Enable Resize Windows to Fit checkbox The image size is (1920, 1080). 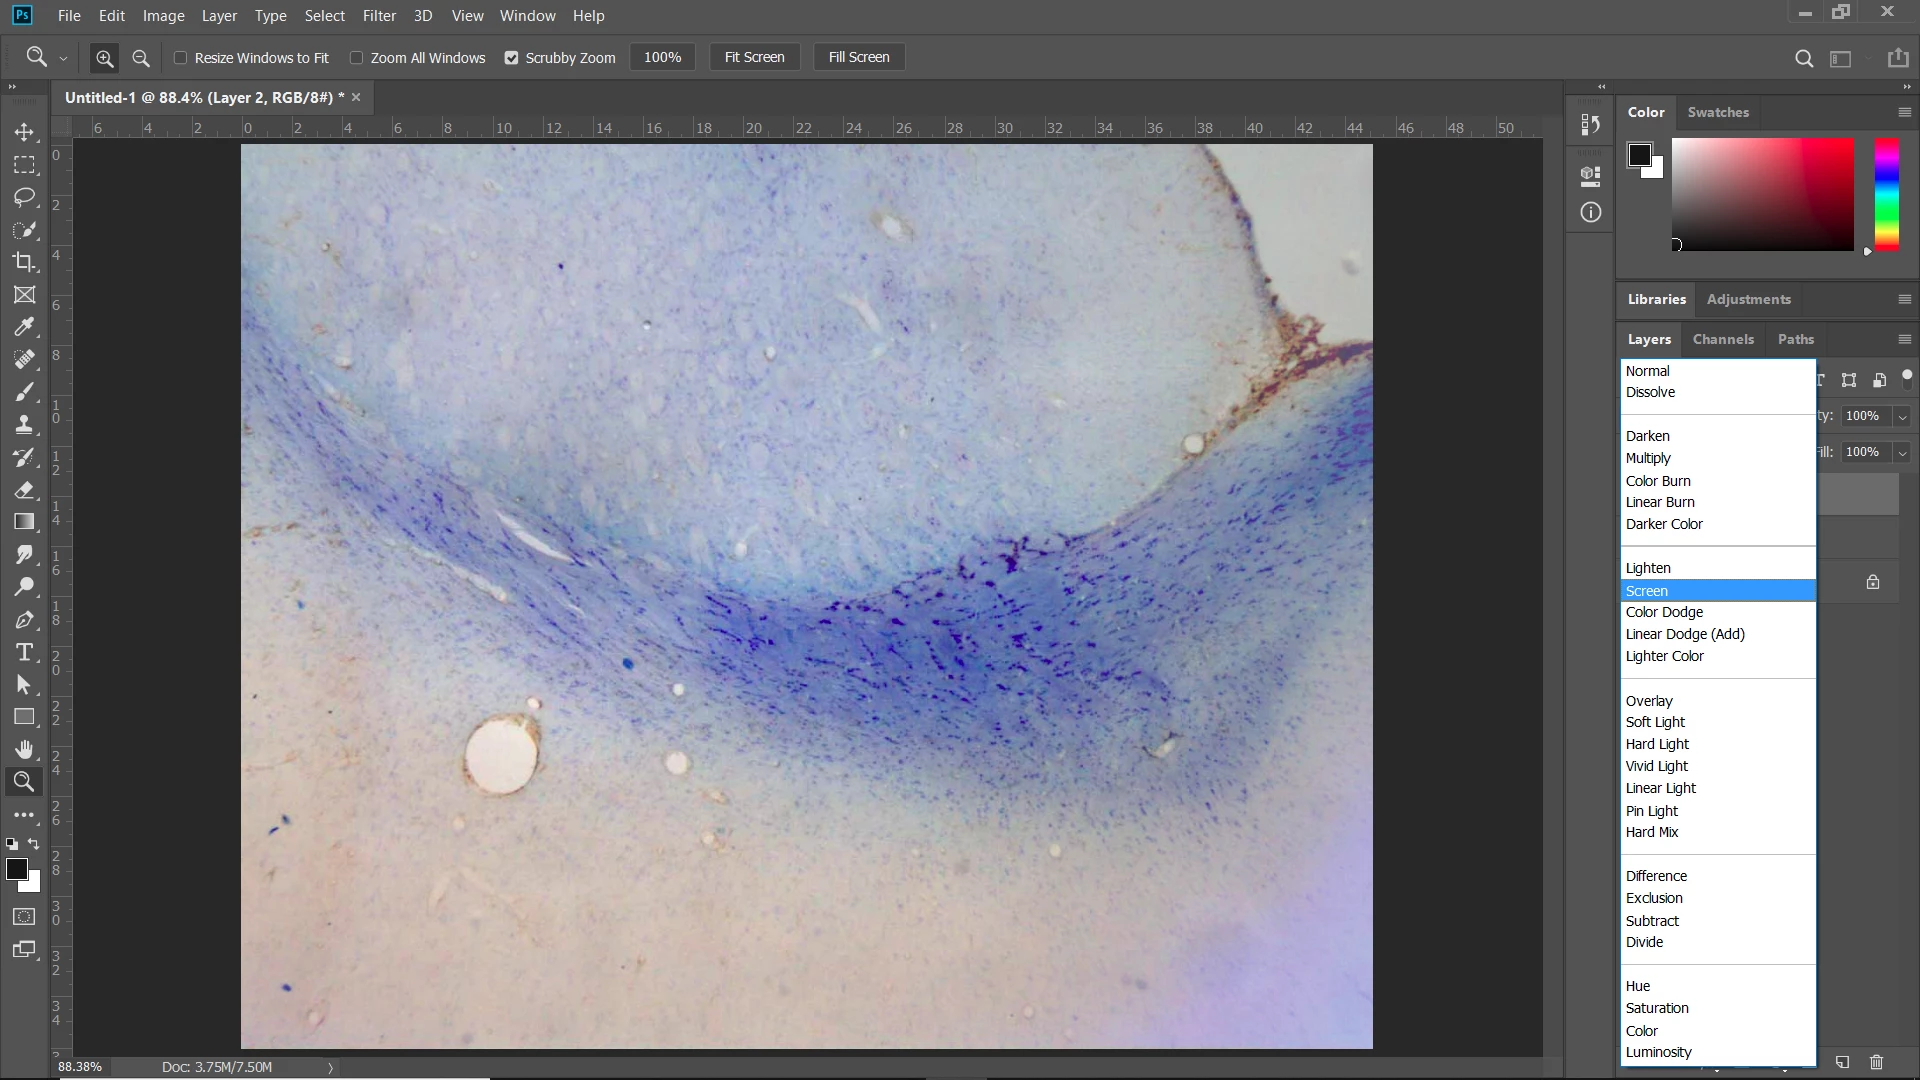[181, 58]
